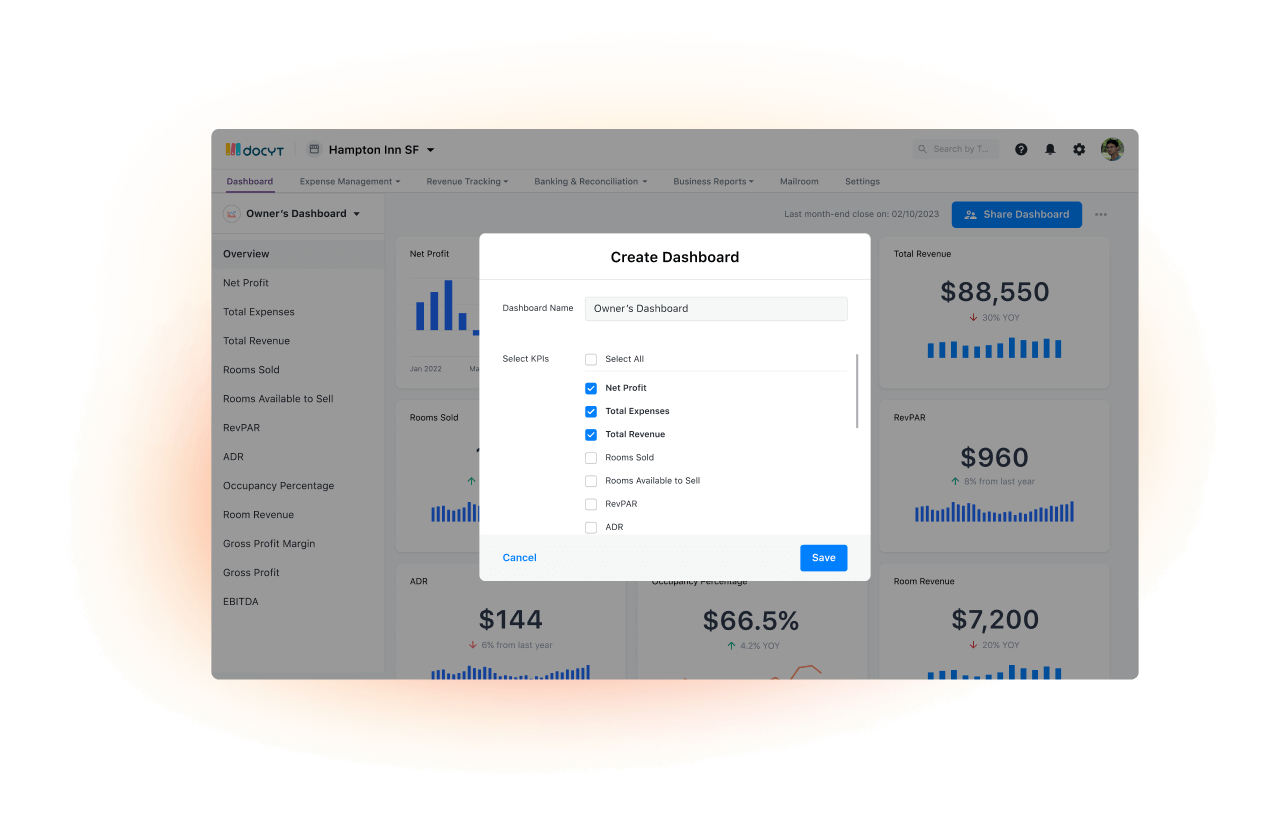Click the three-dot more options icon
The image size is (1283, 813).
[x=1101, y=214]
